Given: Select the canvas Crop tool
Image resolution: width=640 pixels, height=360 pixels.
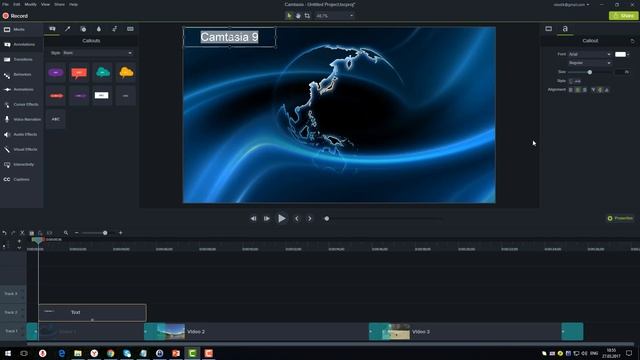Looking at the screenshot, I should pyautogui.click(x=307, y=16).
